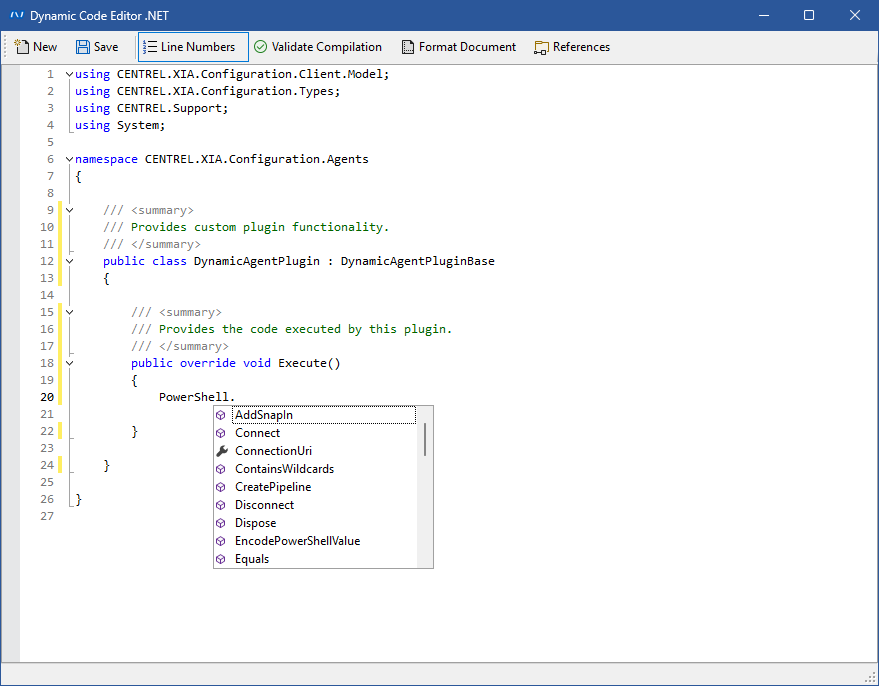
Task: Collapse the using directives block
Action: (69, 74)
